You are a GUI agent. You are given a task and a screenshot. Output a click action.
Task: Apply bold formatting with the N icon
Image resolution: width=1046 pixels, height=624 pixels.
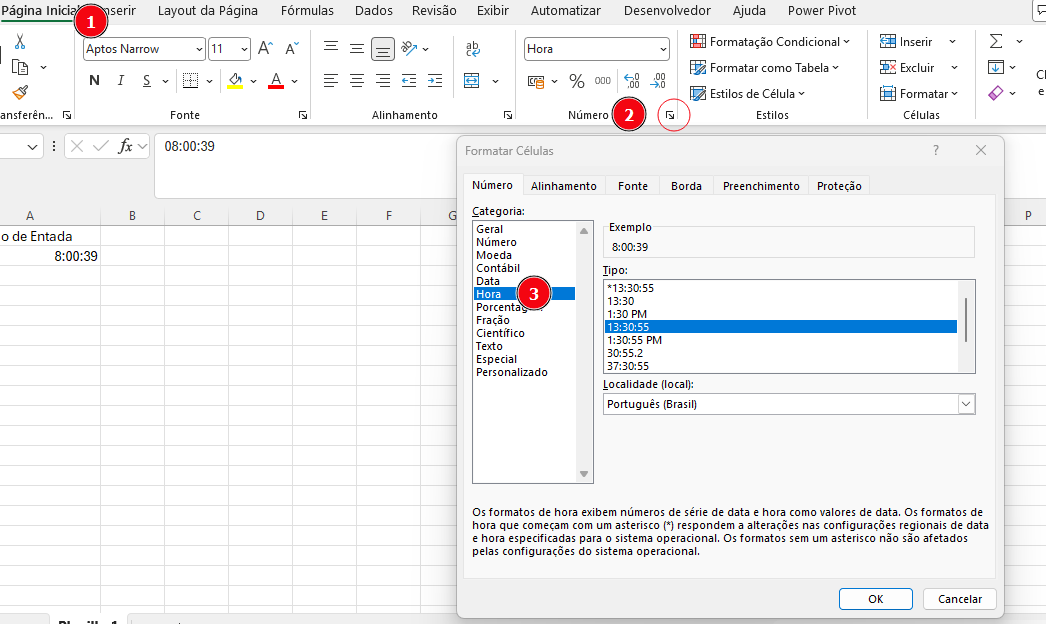click(x=94, y=80)
